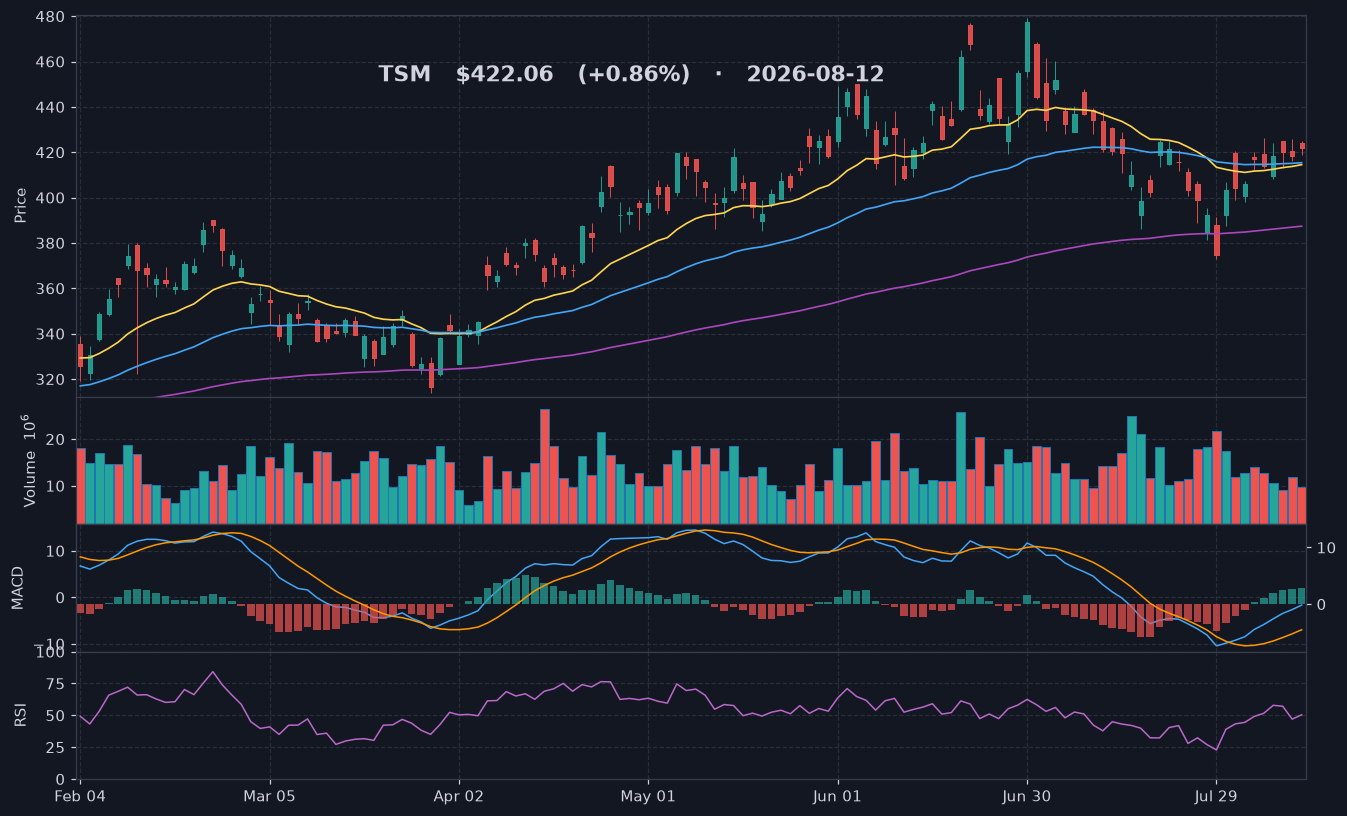Click the 460 price axis tick

(x=50, y=62)
